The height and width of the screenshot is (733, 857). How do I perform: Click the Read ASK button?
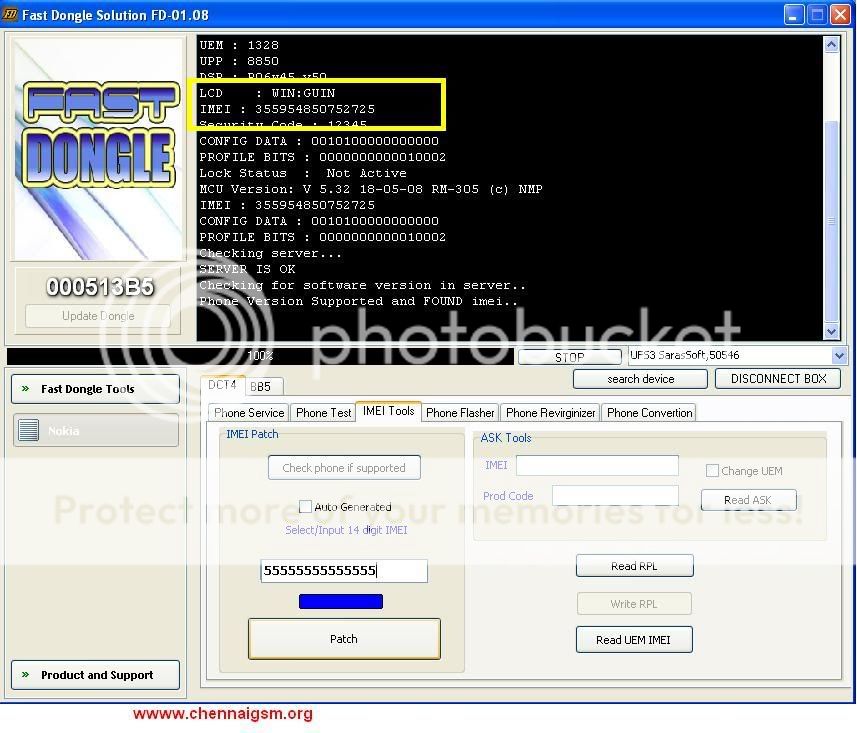coord(748,500)
